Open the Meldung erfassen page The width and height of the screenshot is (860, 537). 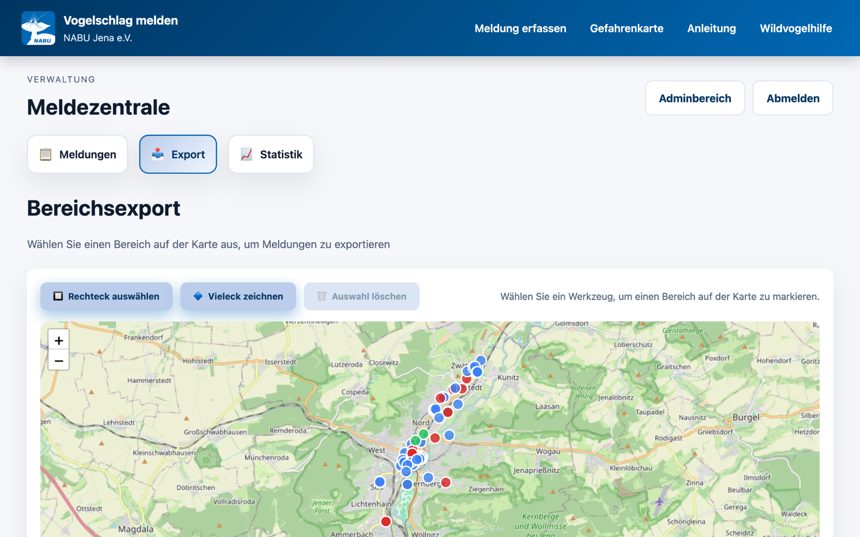(x=520, y=29)
